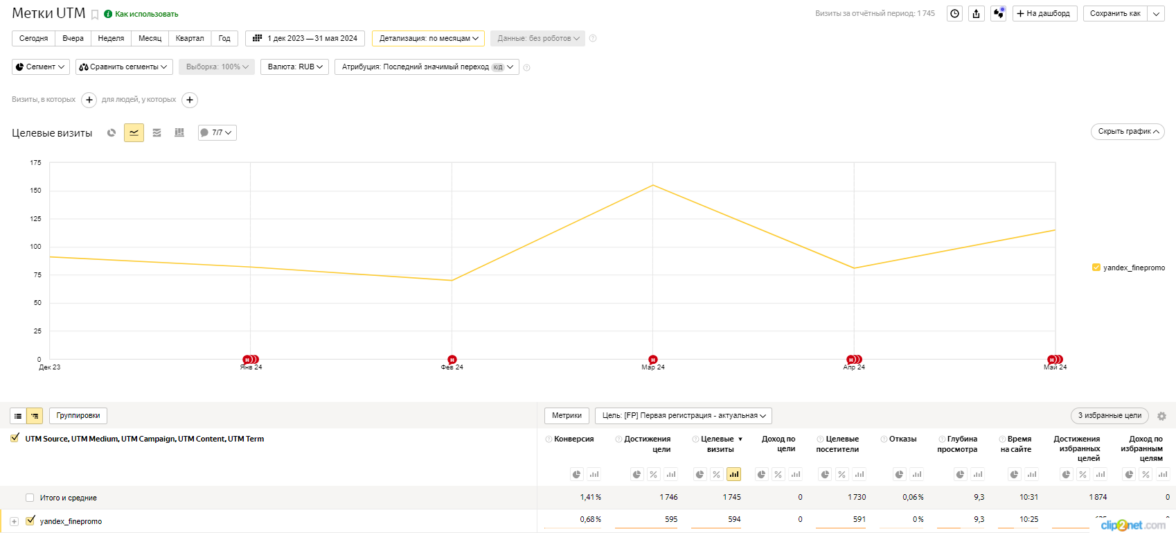
Task: Open the 7/7 annotations dropdown
Action: pos(218,133)
